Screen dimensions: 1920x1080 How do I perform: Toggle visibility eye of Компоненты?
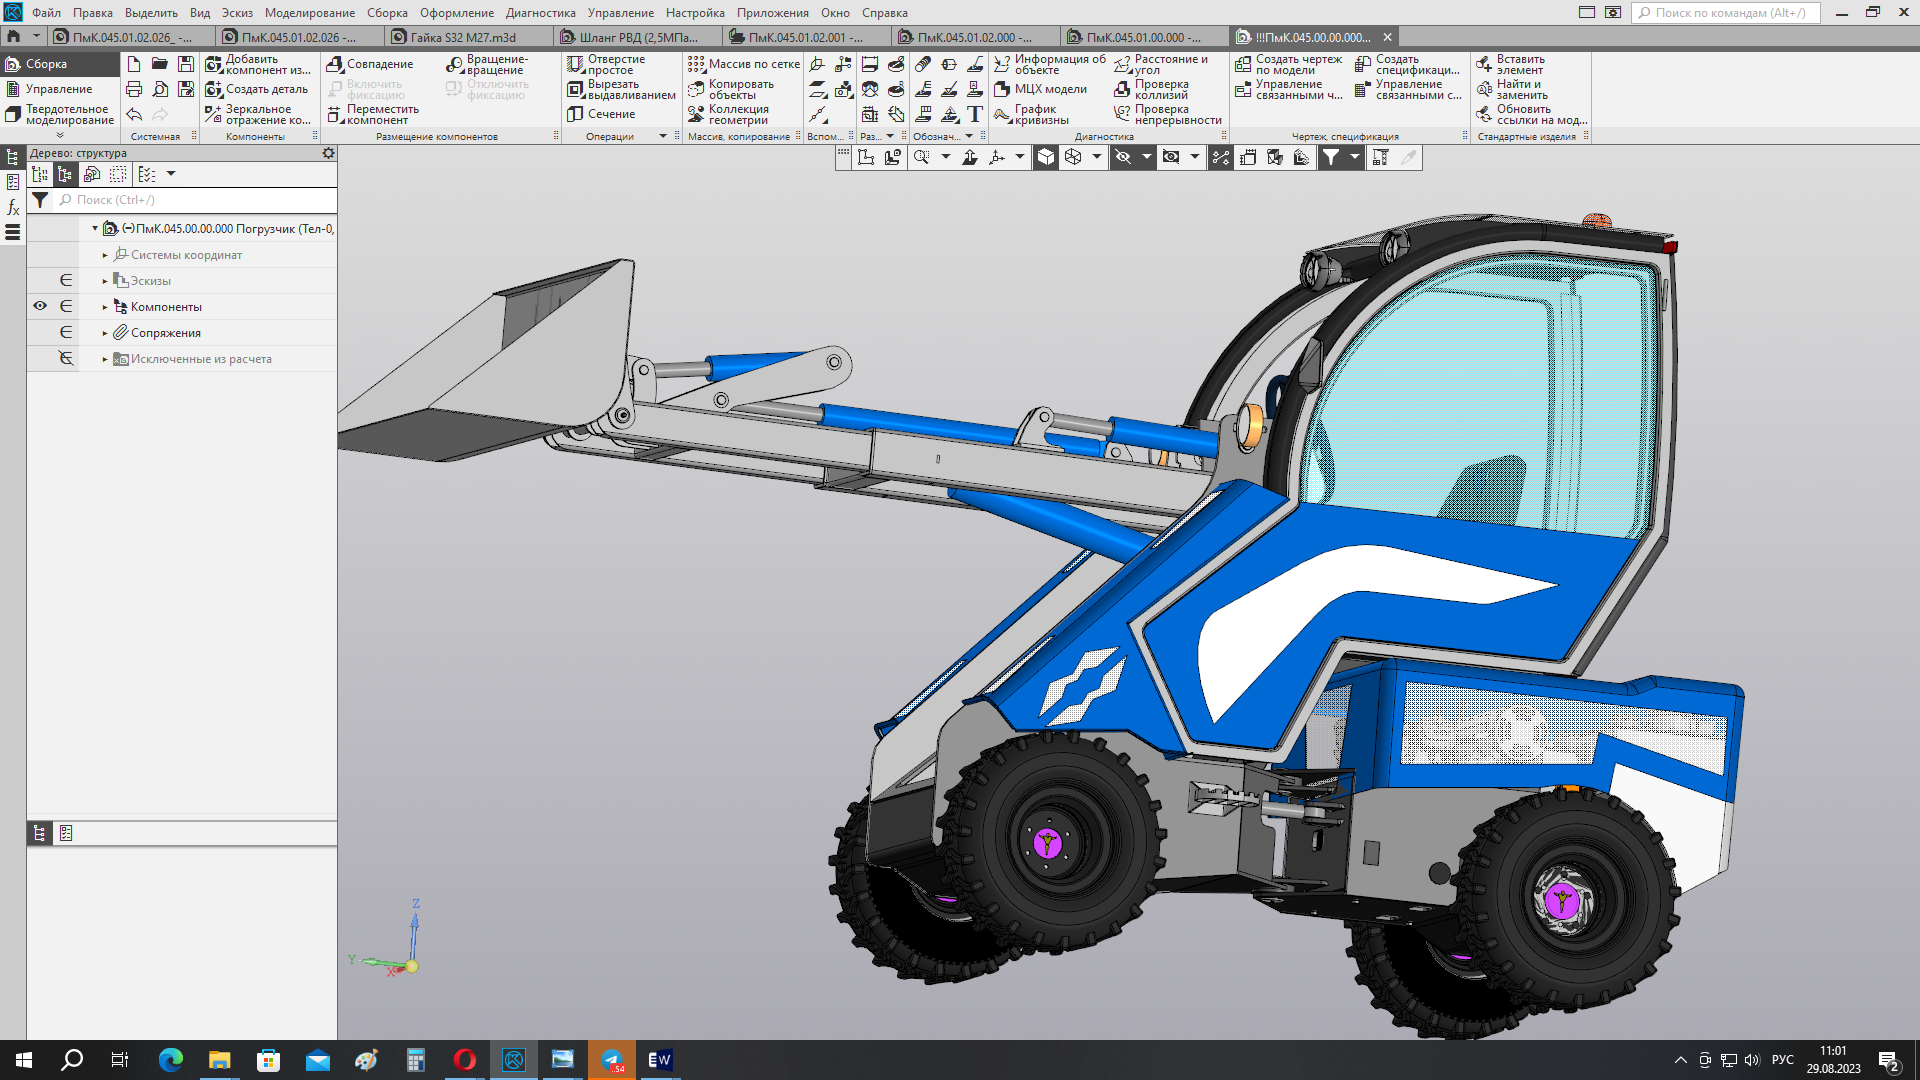(40, 306)
